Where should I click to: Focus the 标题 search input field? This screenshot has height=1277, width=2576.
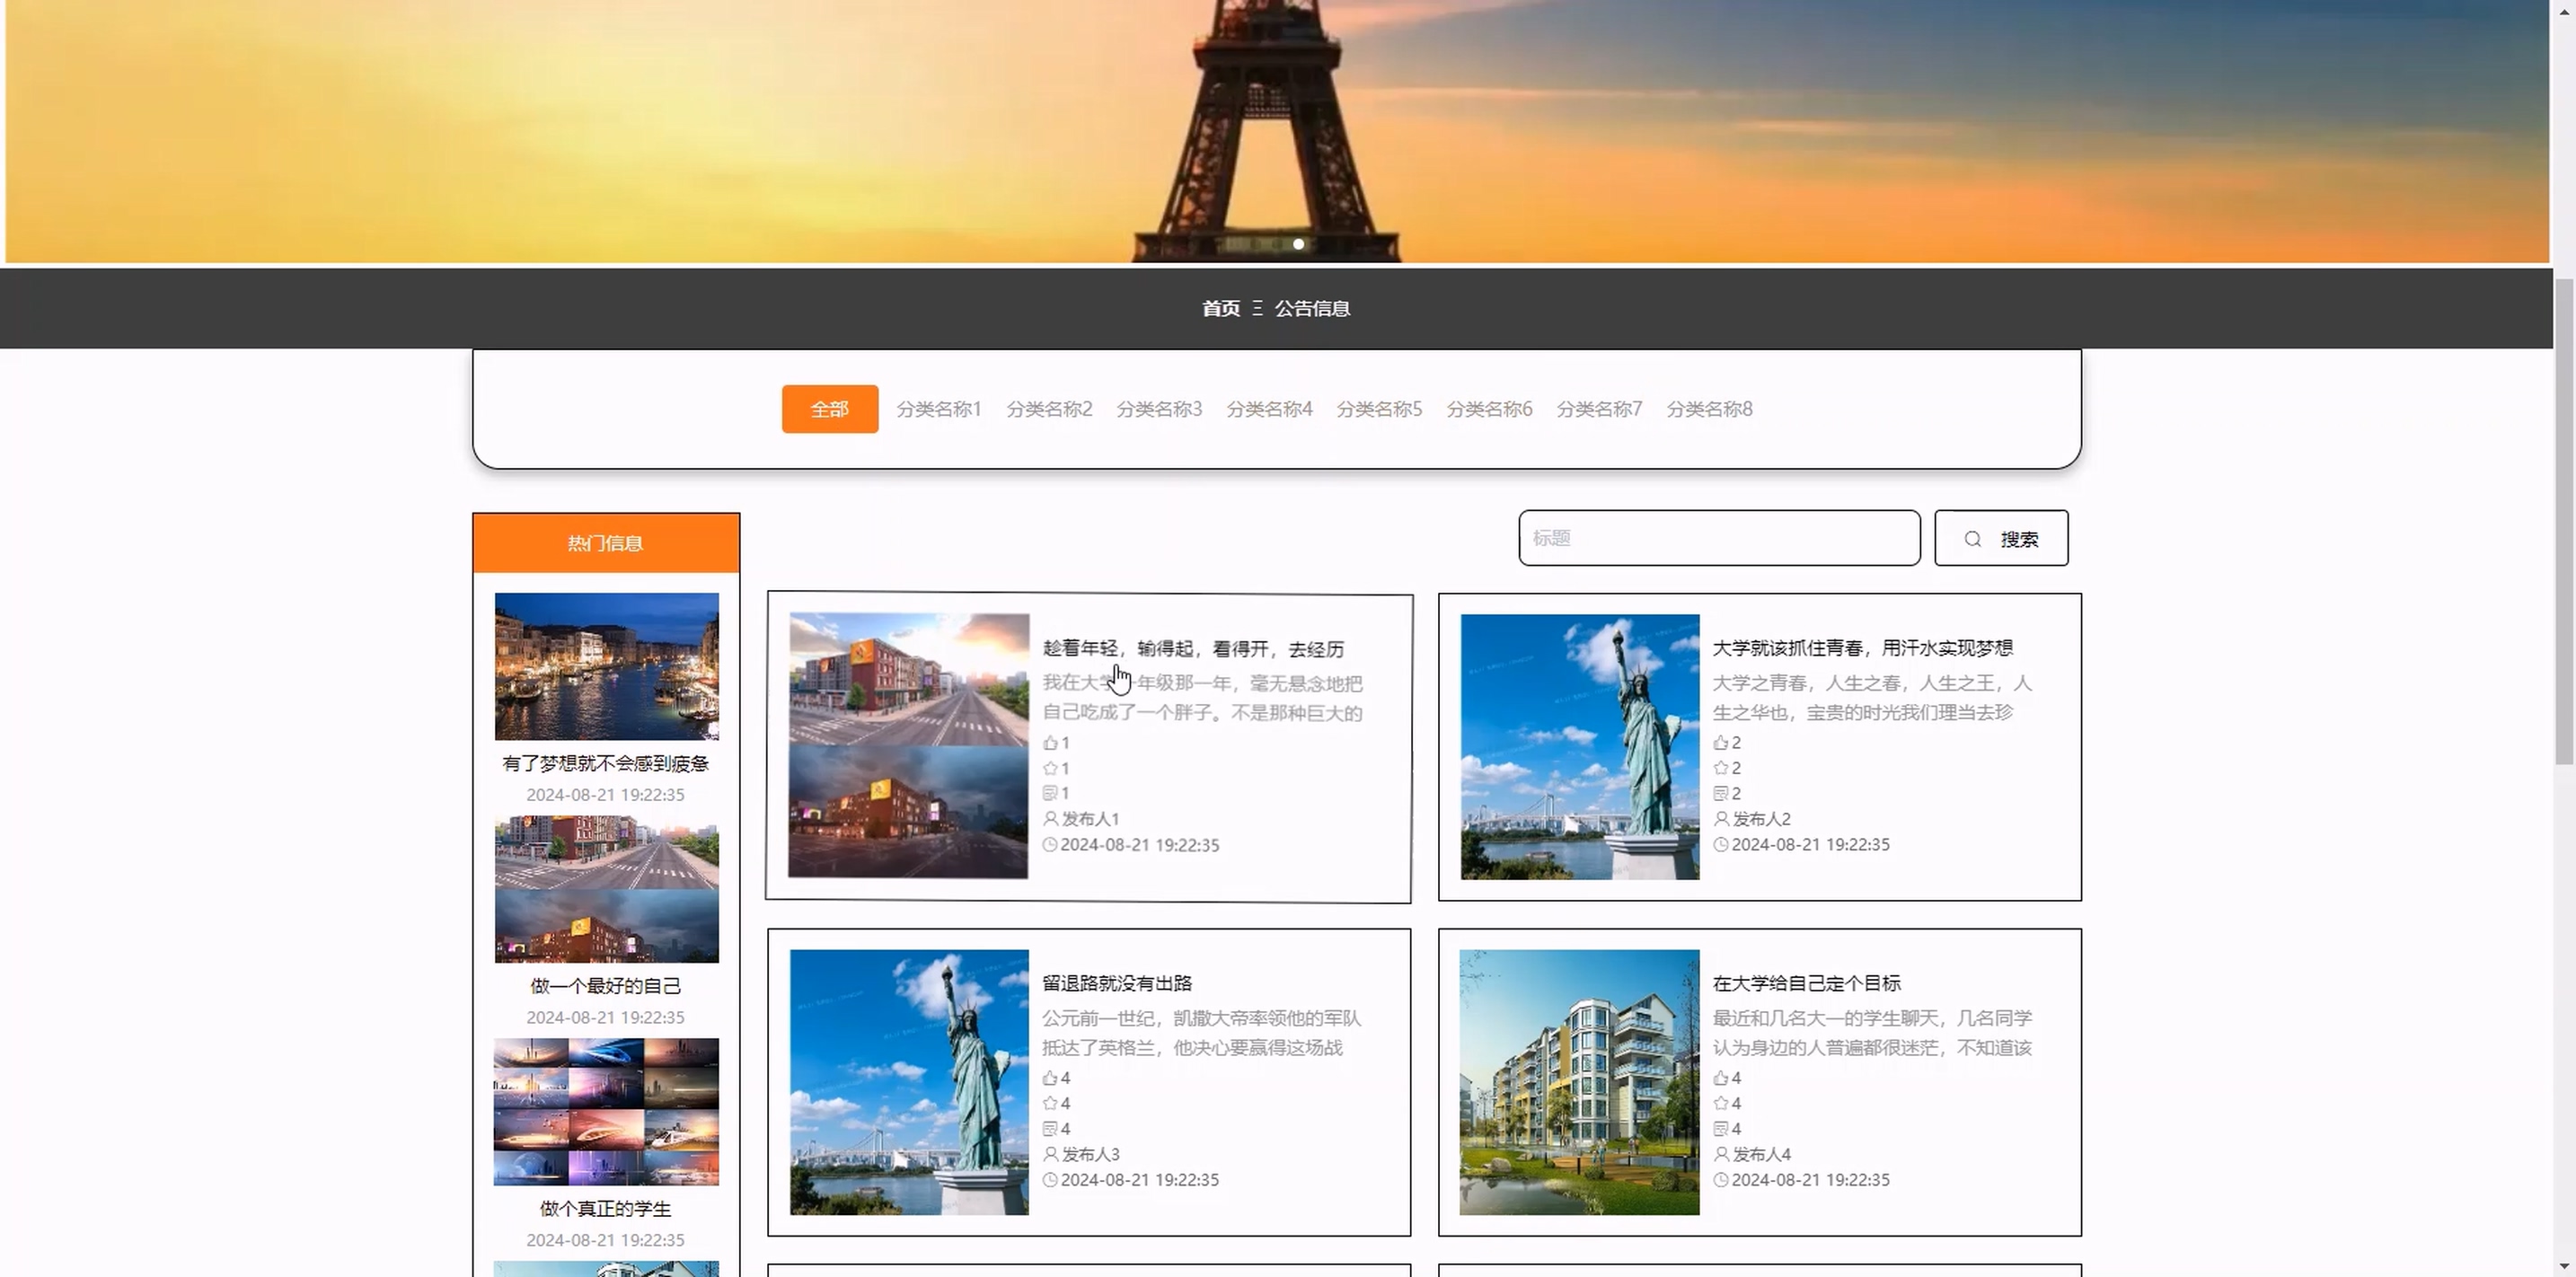pyautogui.click(x=1718, y=538)
